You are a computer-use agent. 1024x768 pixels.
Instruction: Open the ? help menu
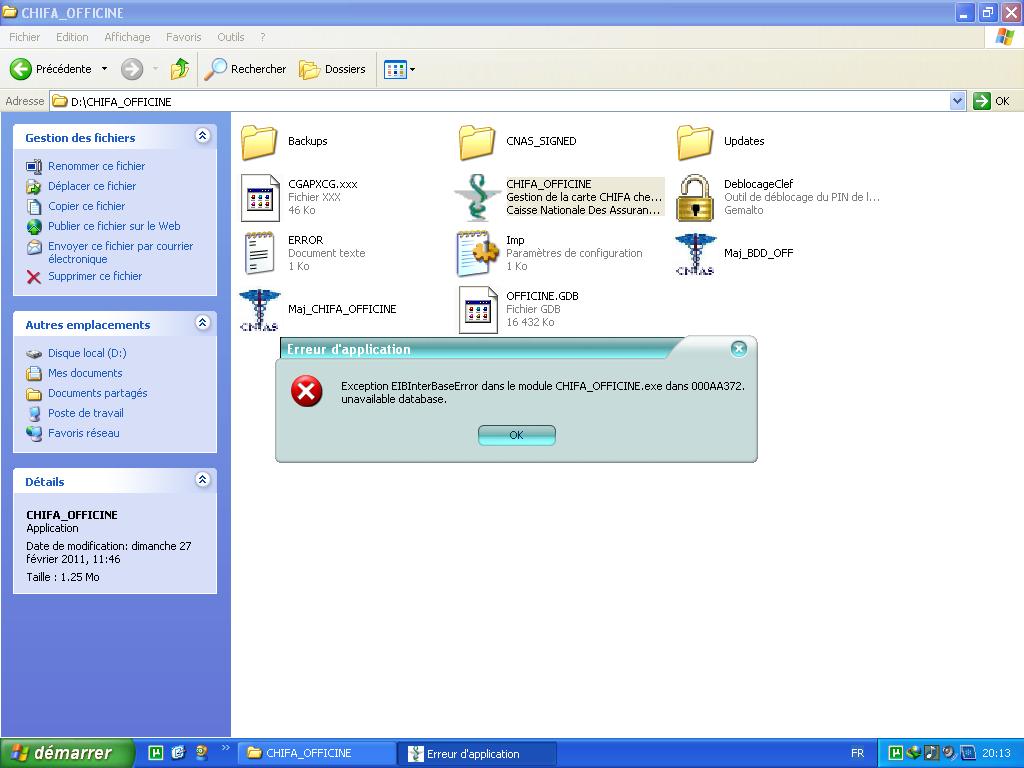(x=263, y=37)
